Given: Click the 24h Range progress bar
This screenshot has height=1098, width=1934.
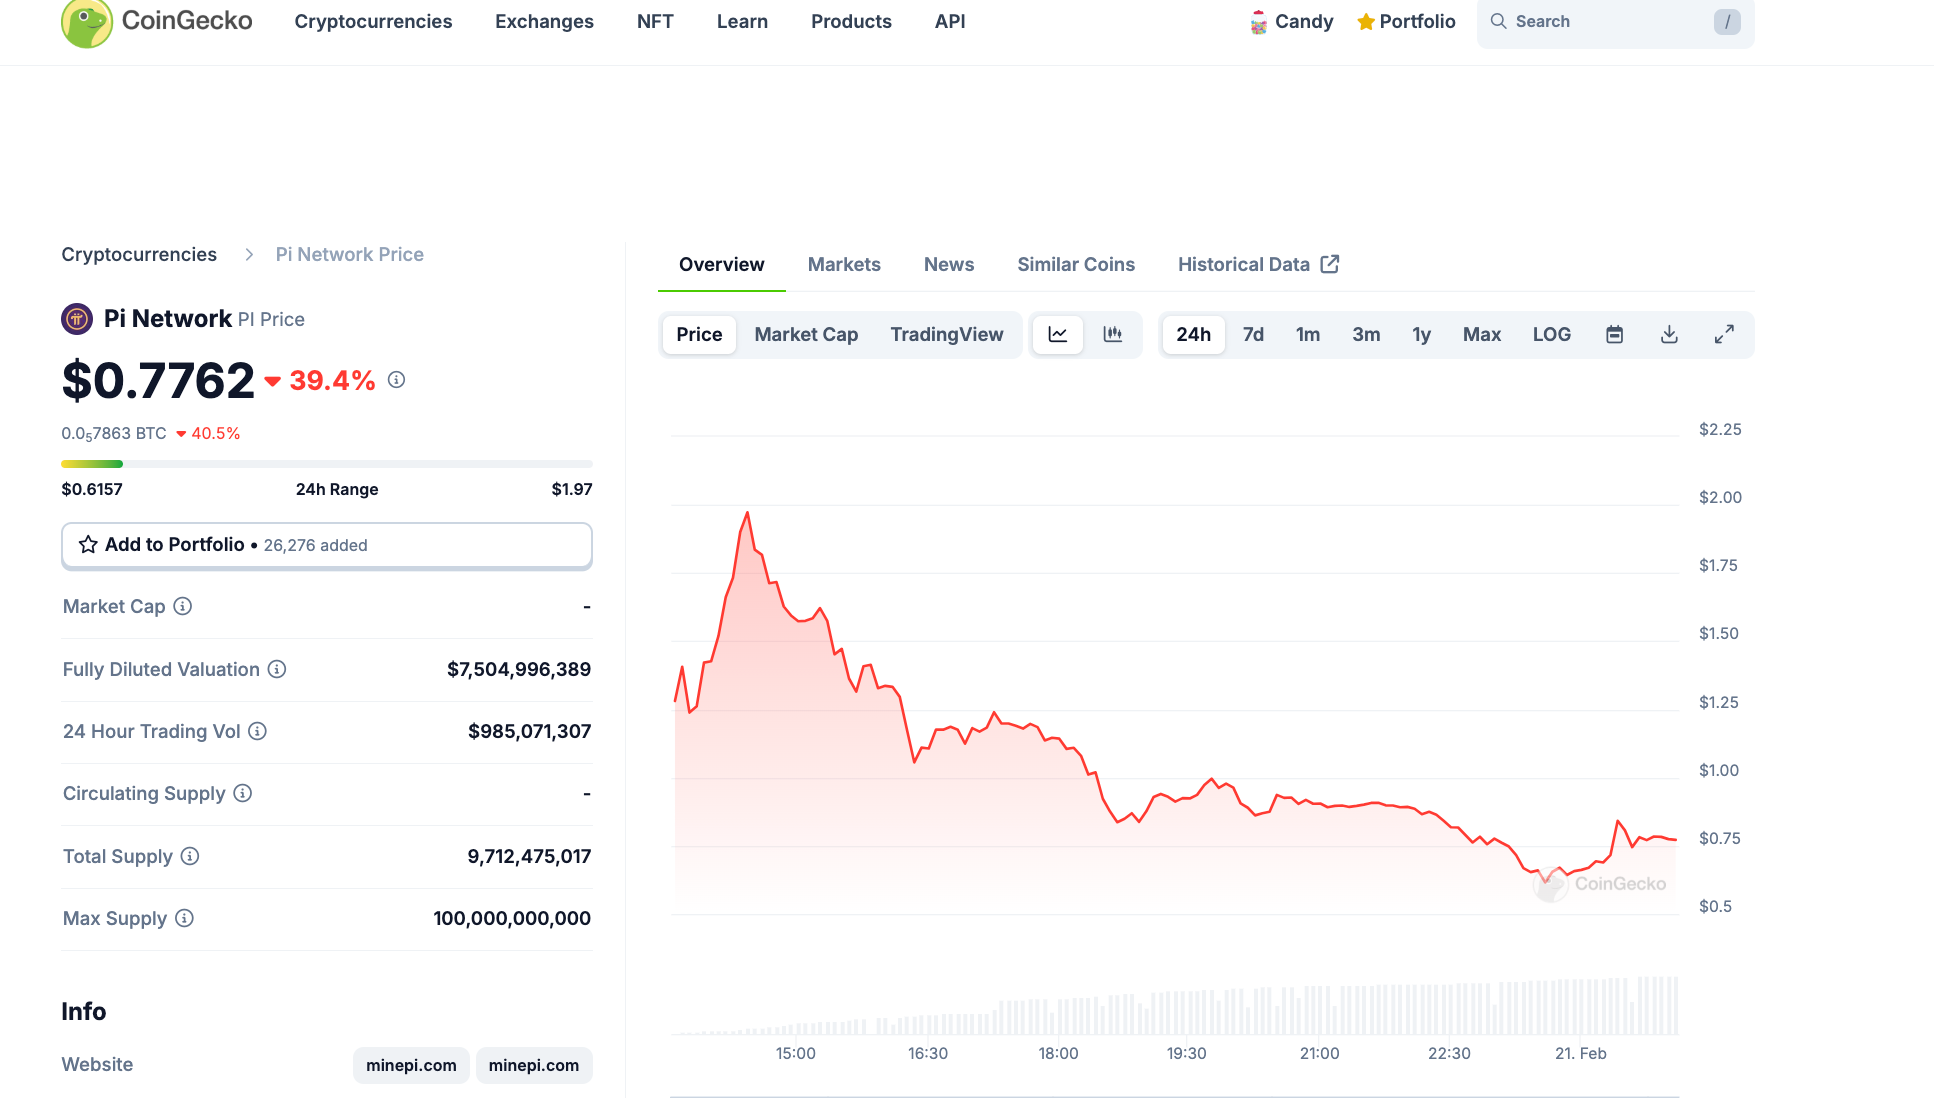Looking at the screenshot, I should [327, 464].
